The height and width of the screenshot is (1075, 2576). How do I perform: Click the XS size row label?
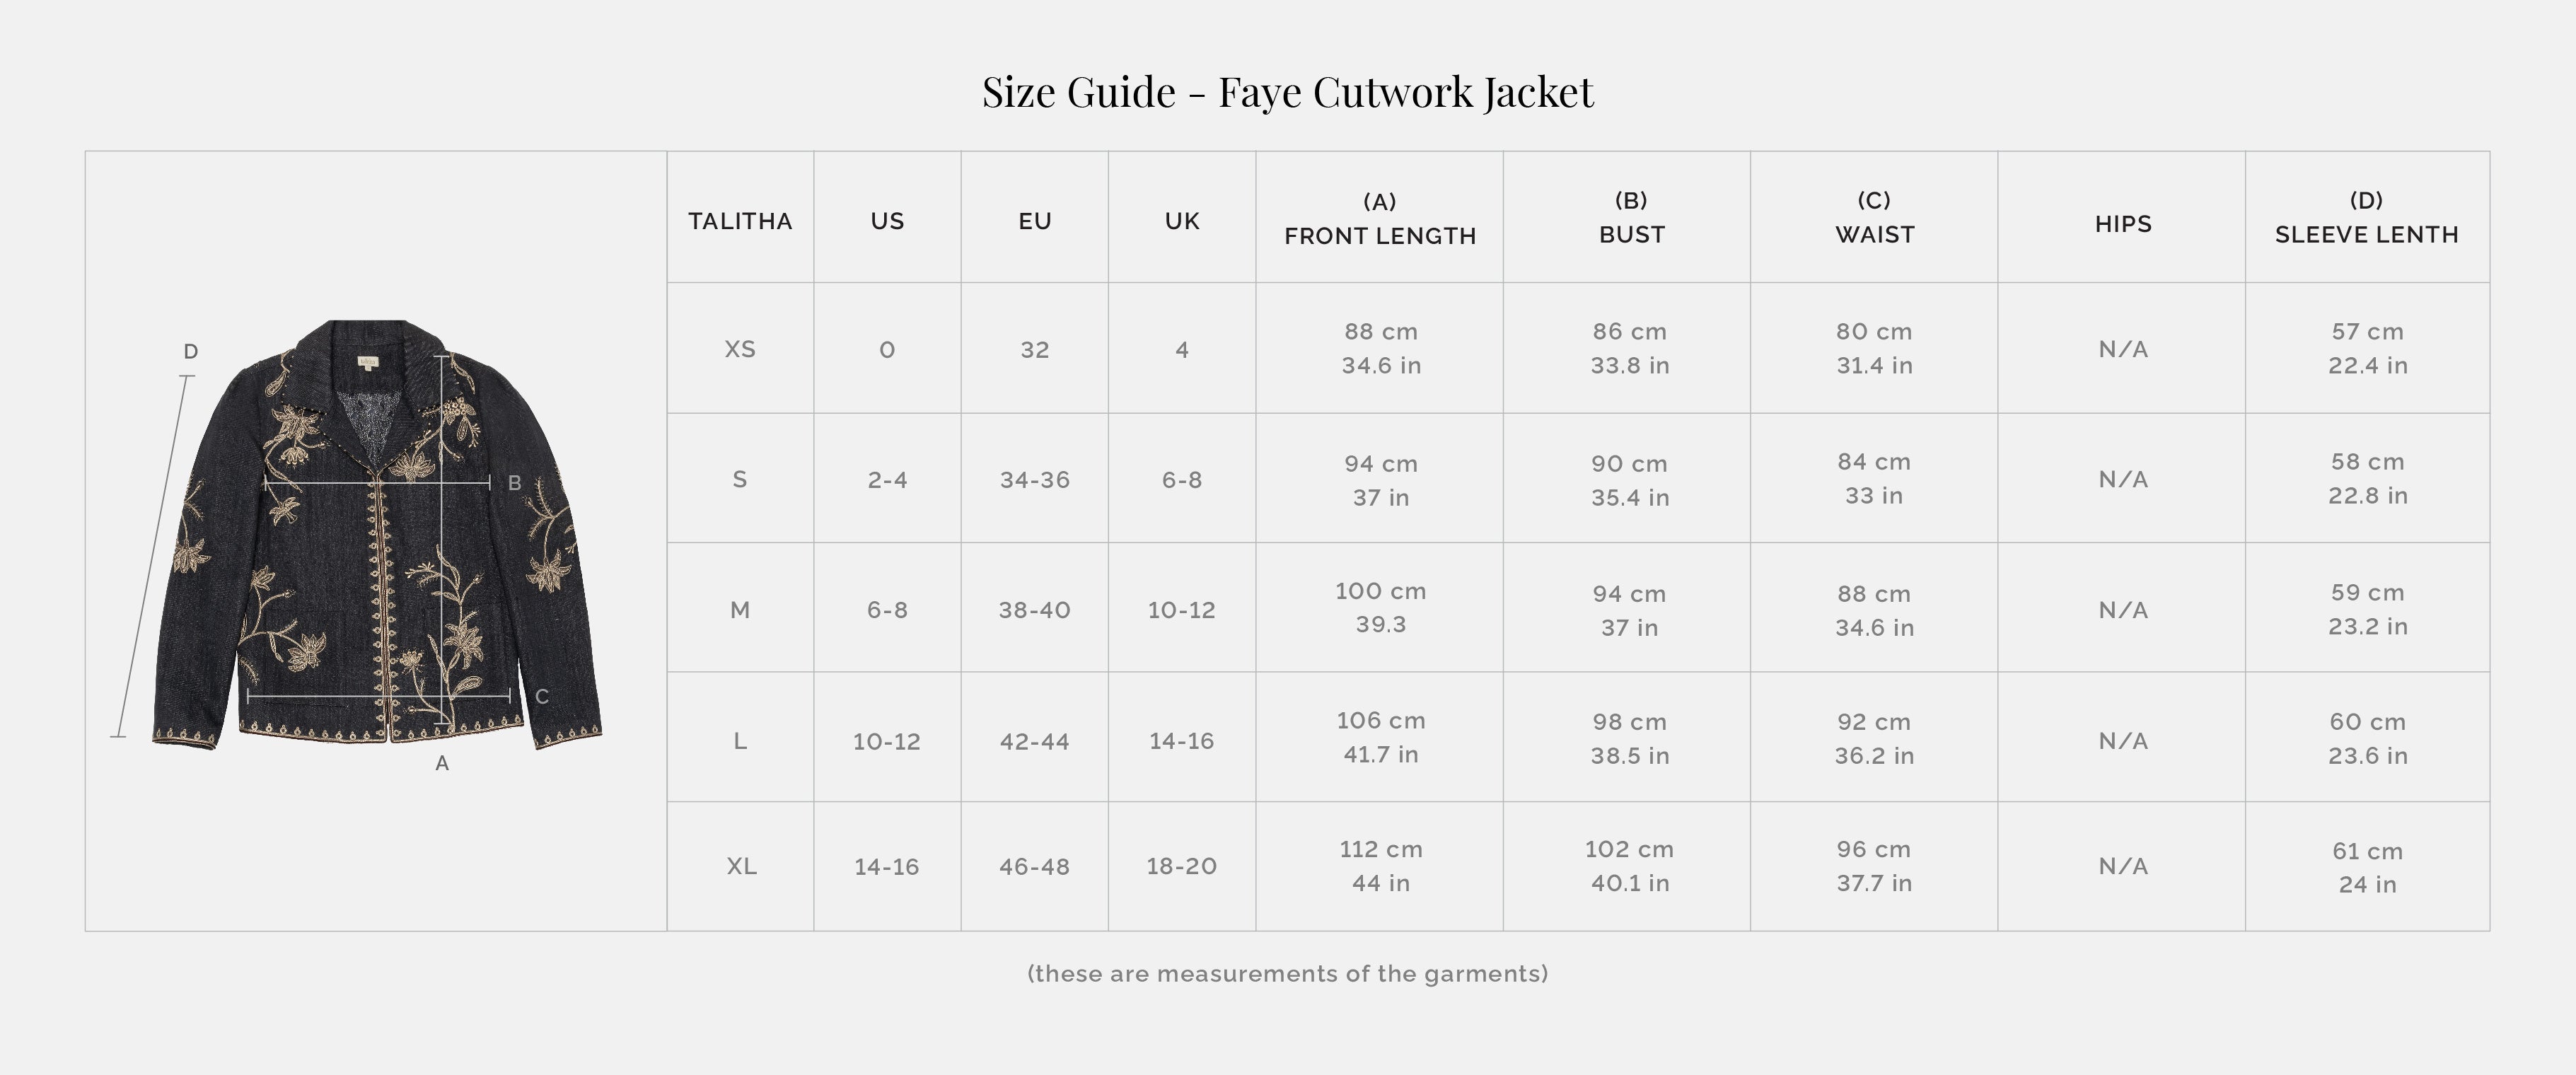[740, 349]
